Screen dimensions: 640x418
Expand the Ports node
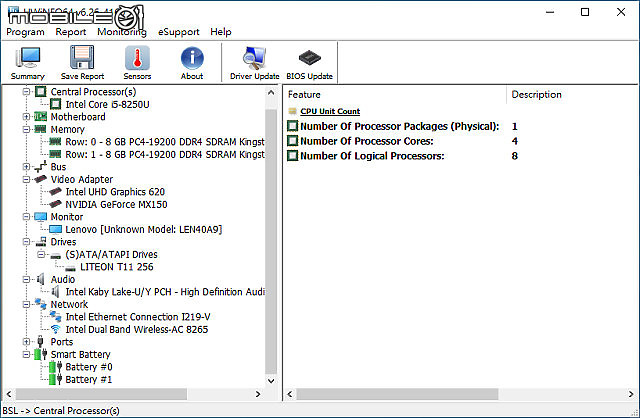(x=26, y=342)
